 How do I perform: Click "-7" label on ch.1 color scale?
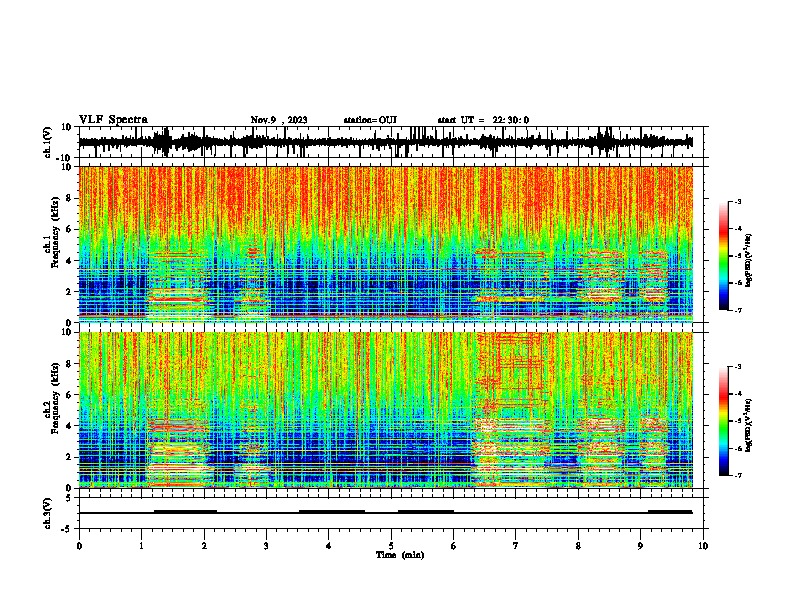coord(737,310)
